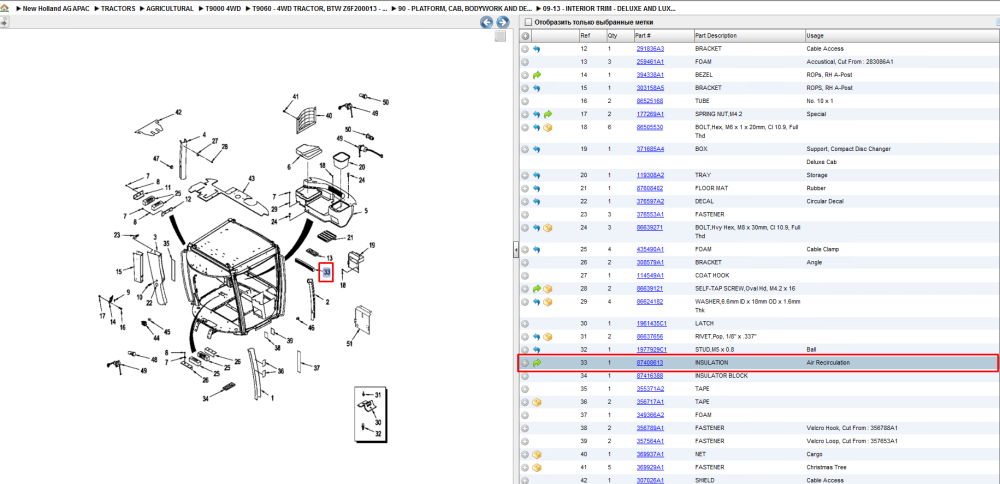The width and height of the screenshot is (1000, 484).
Task: Click blue back arrow on ref 15 row
Action: click(536, 87)
